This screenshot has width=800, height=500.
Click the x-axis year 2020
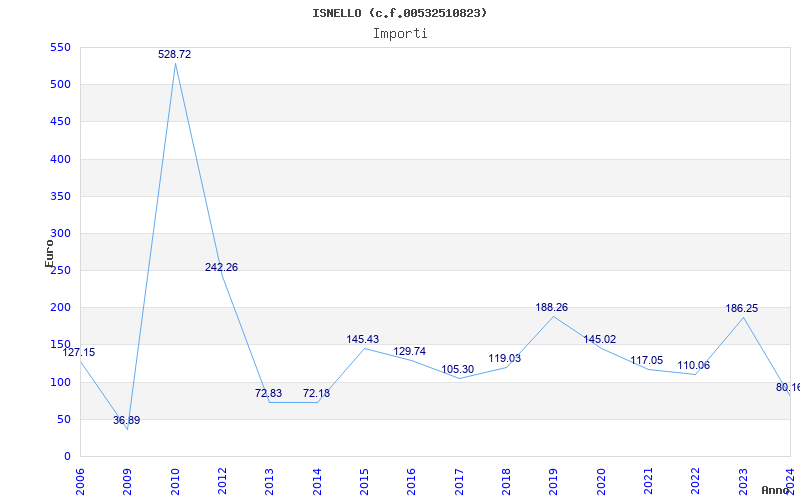point(601,482)
